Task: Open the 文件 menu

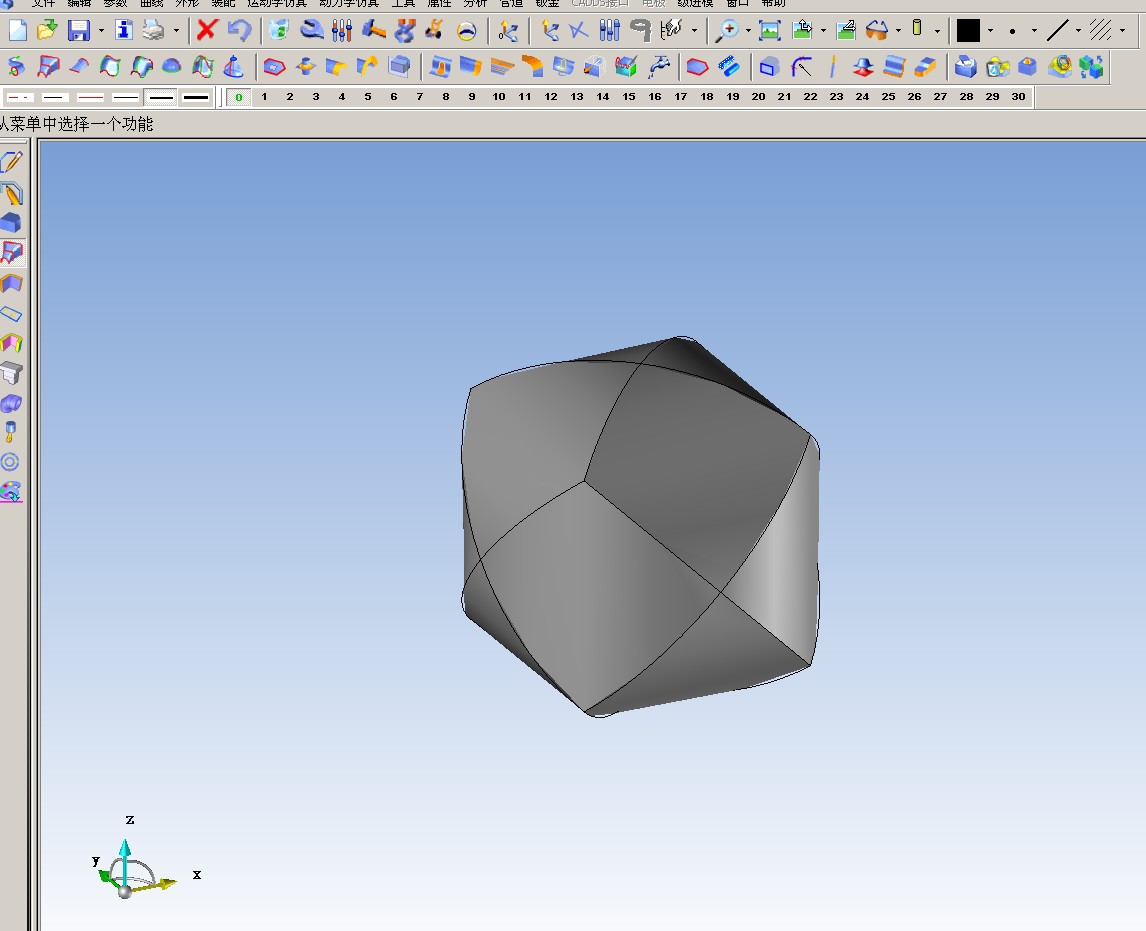Action: 43,3
